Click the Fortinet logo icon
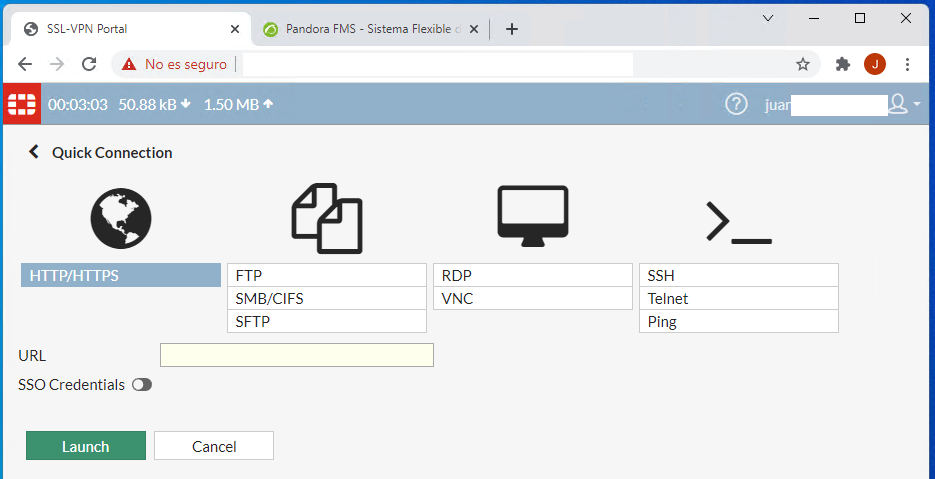 tap(21, 104)
